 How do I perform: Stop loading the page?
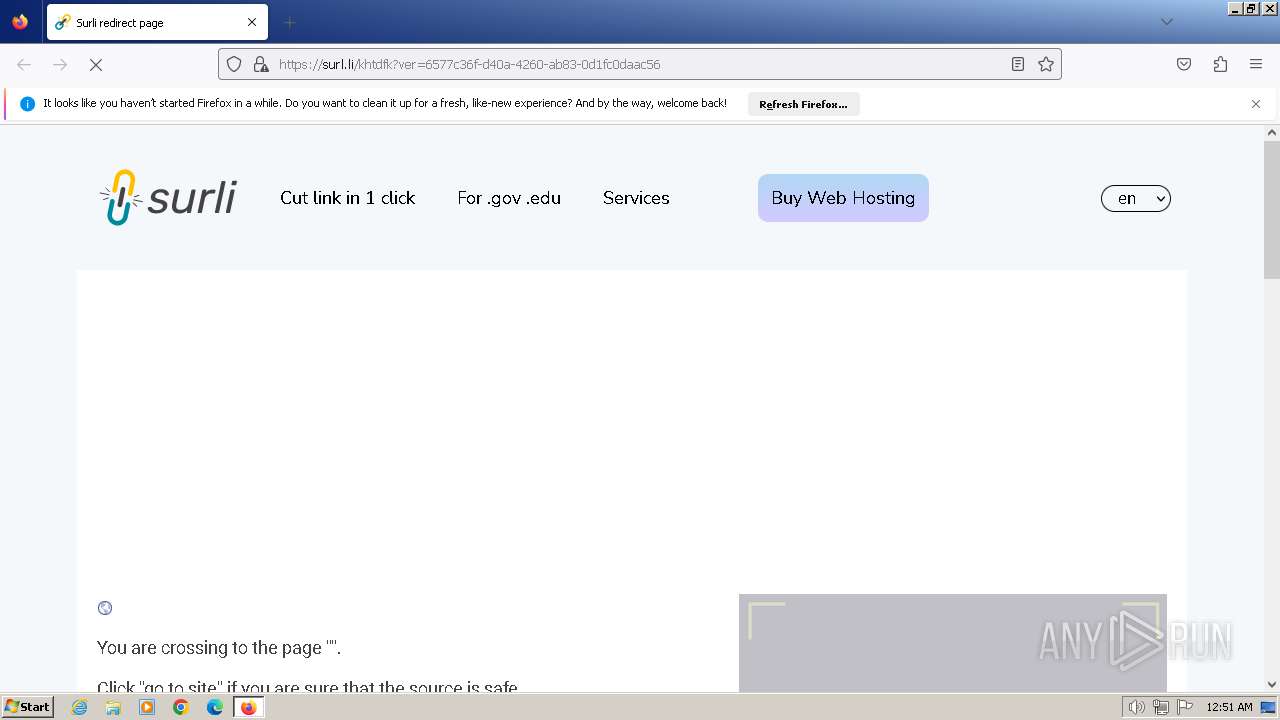96,64
